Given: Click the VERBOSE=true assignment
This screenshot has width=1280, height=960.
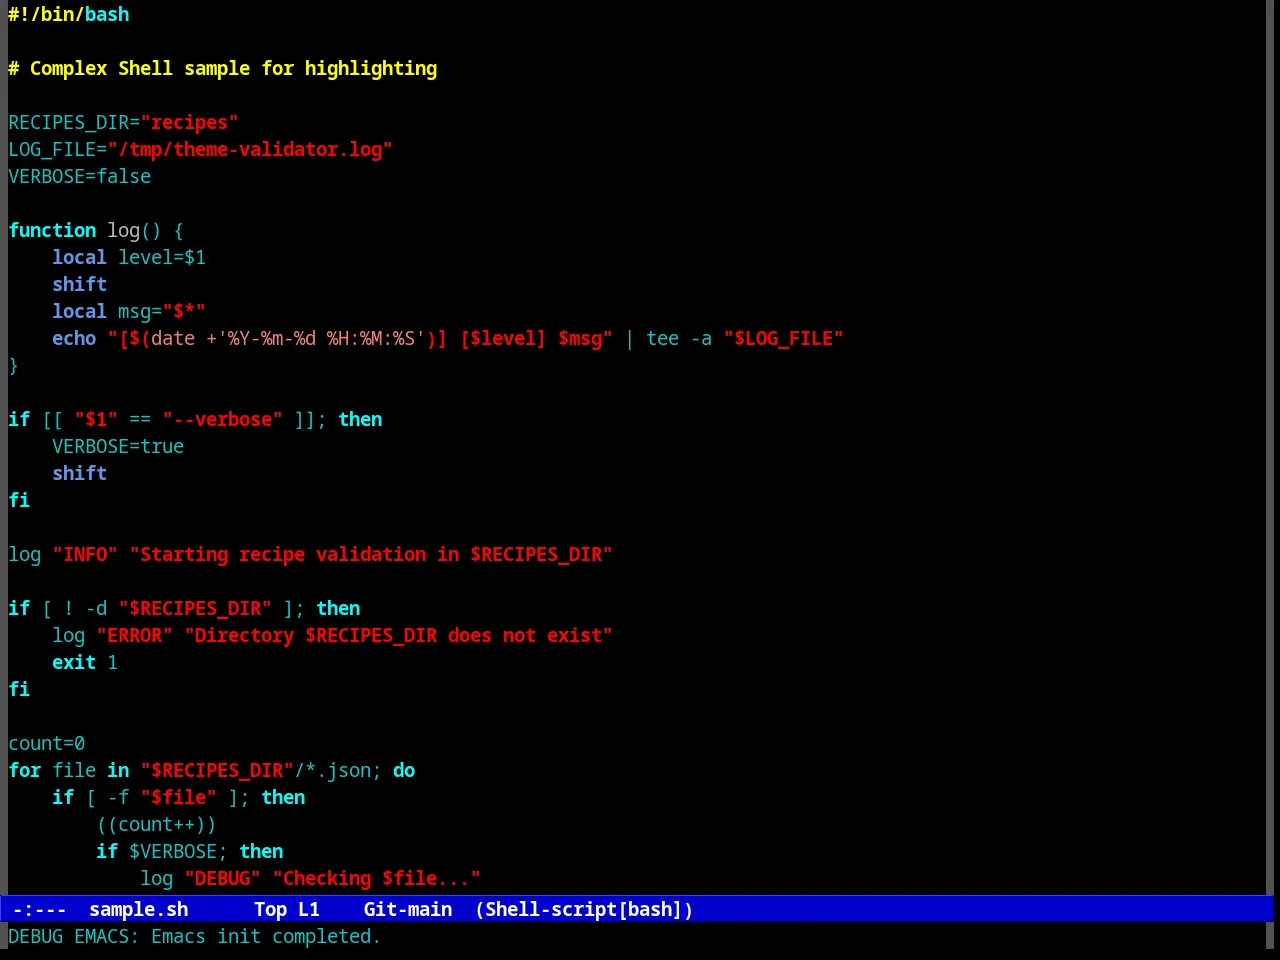Looking at the screenshot, I should (118, 446).
